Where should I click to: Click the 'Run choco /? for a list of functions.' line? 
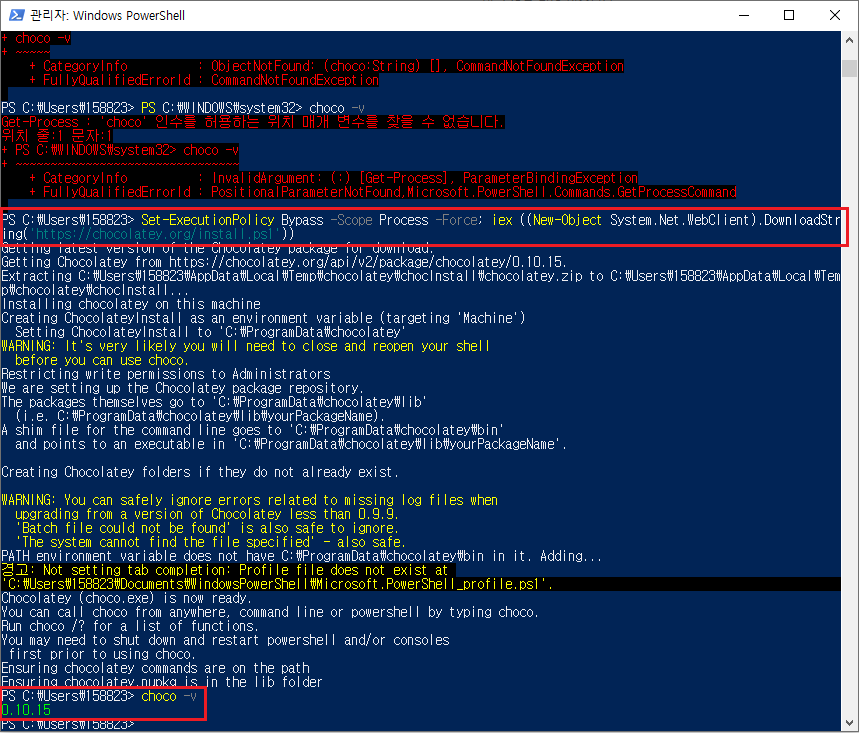[x=130, y=626]
